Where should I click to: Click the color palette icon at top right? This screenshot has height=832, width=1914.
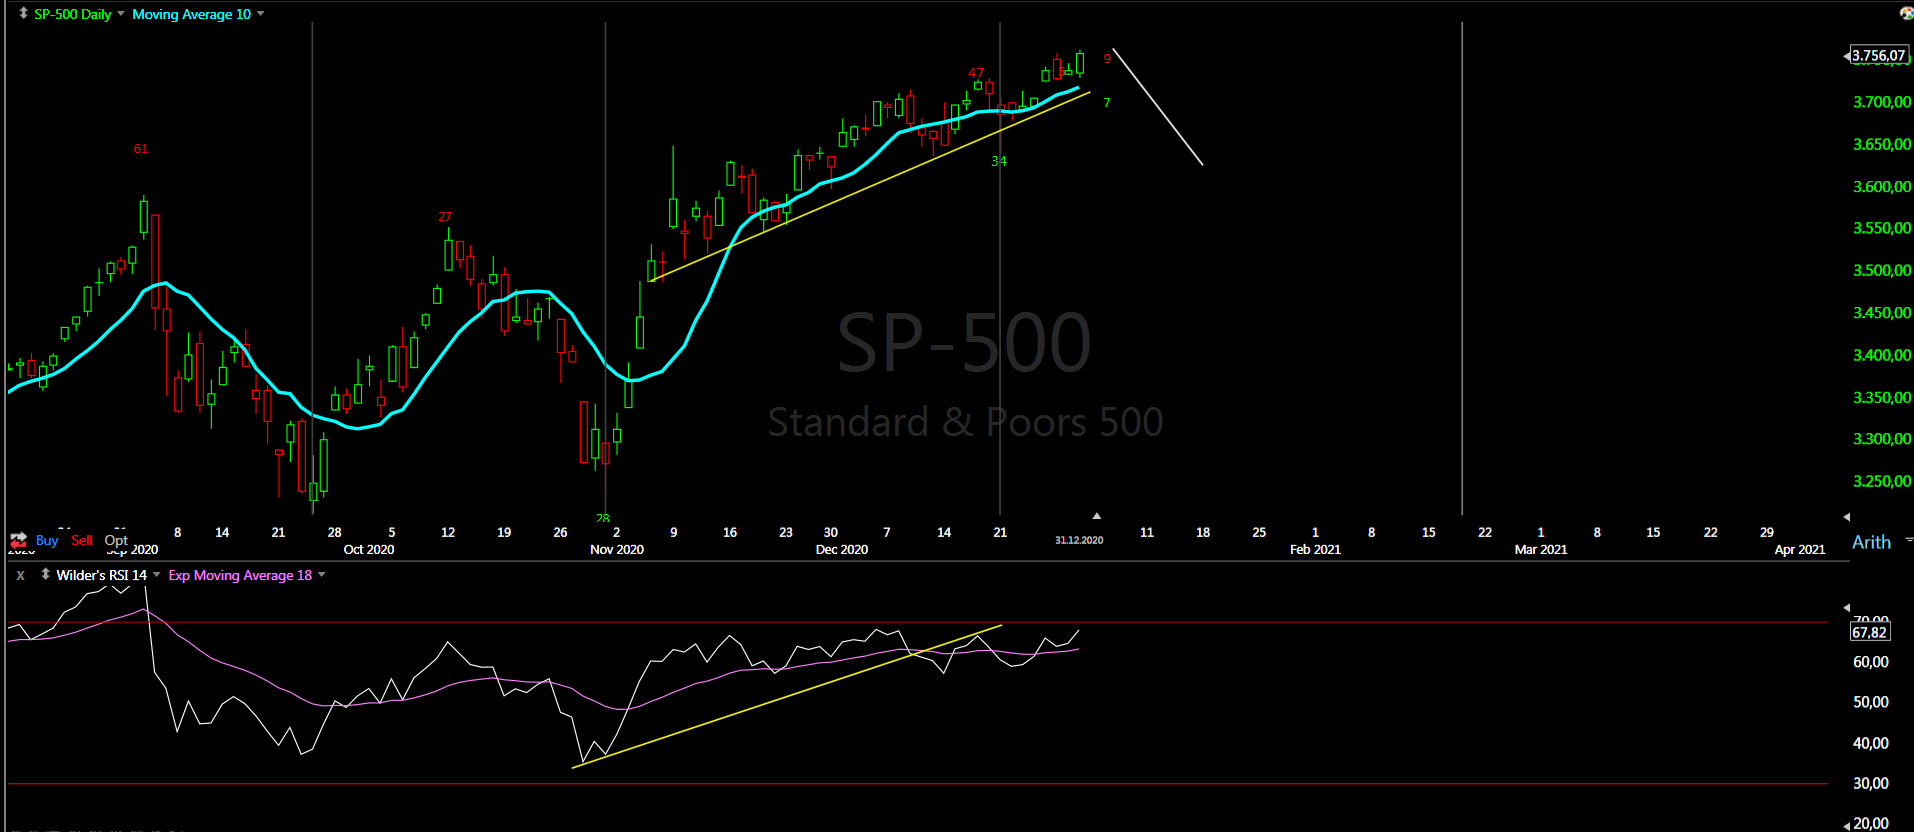click(x=1906, y=13)
